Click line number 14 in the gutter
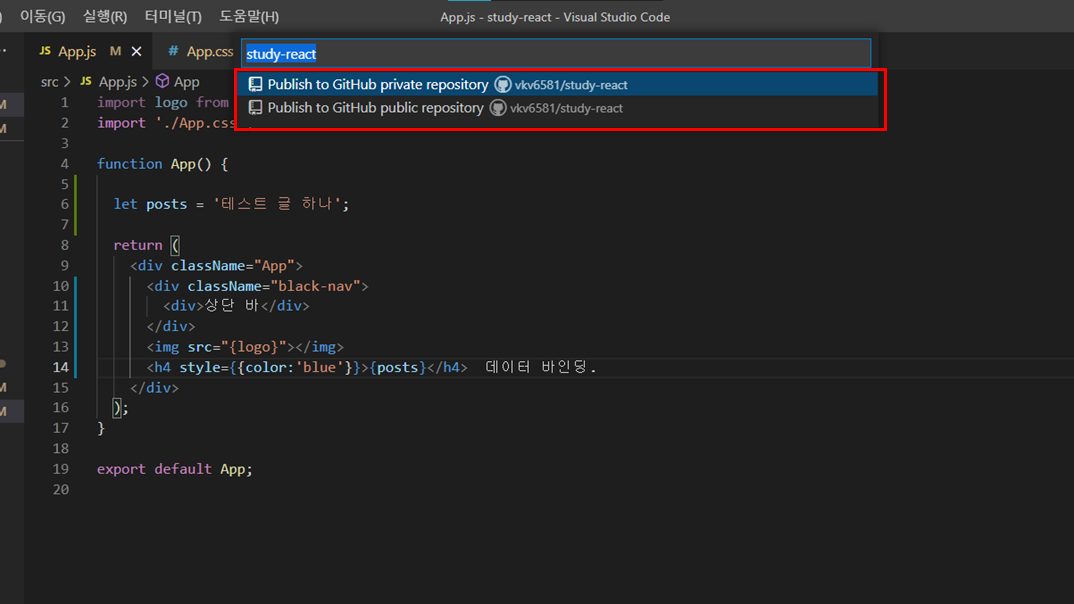 [x=61, y=367]
